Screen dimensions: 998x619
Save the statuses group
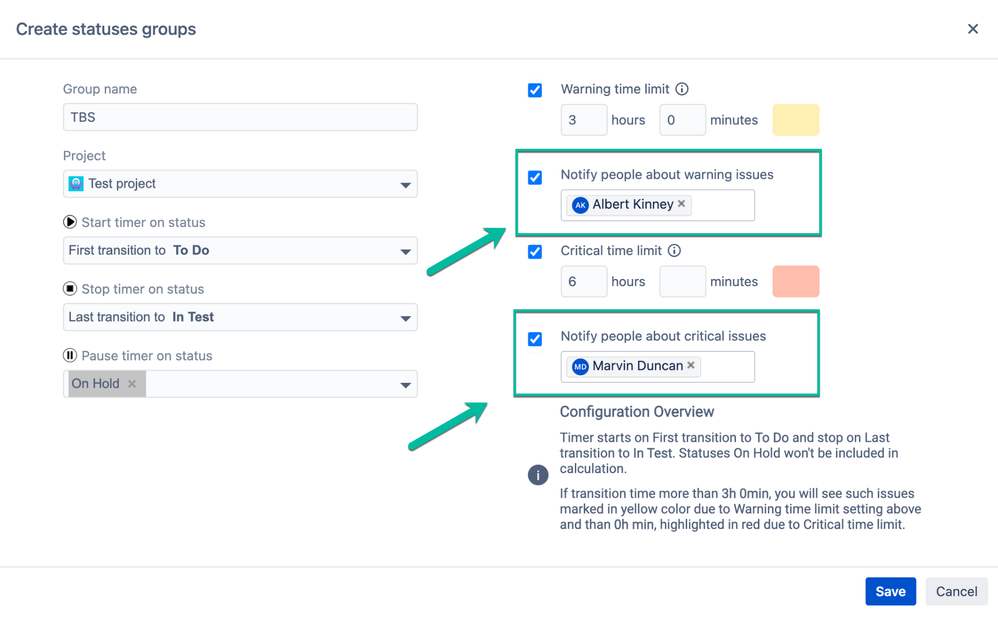(x=890, y=591)
